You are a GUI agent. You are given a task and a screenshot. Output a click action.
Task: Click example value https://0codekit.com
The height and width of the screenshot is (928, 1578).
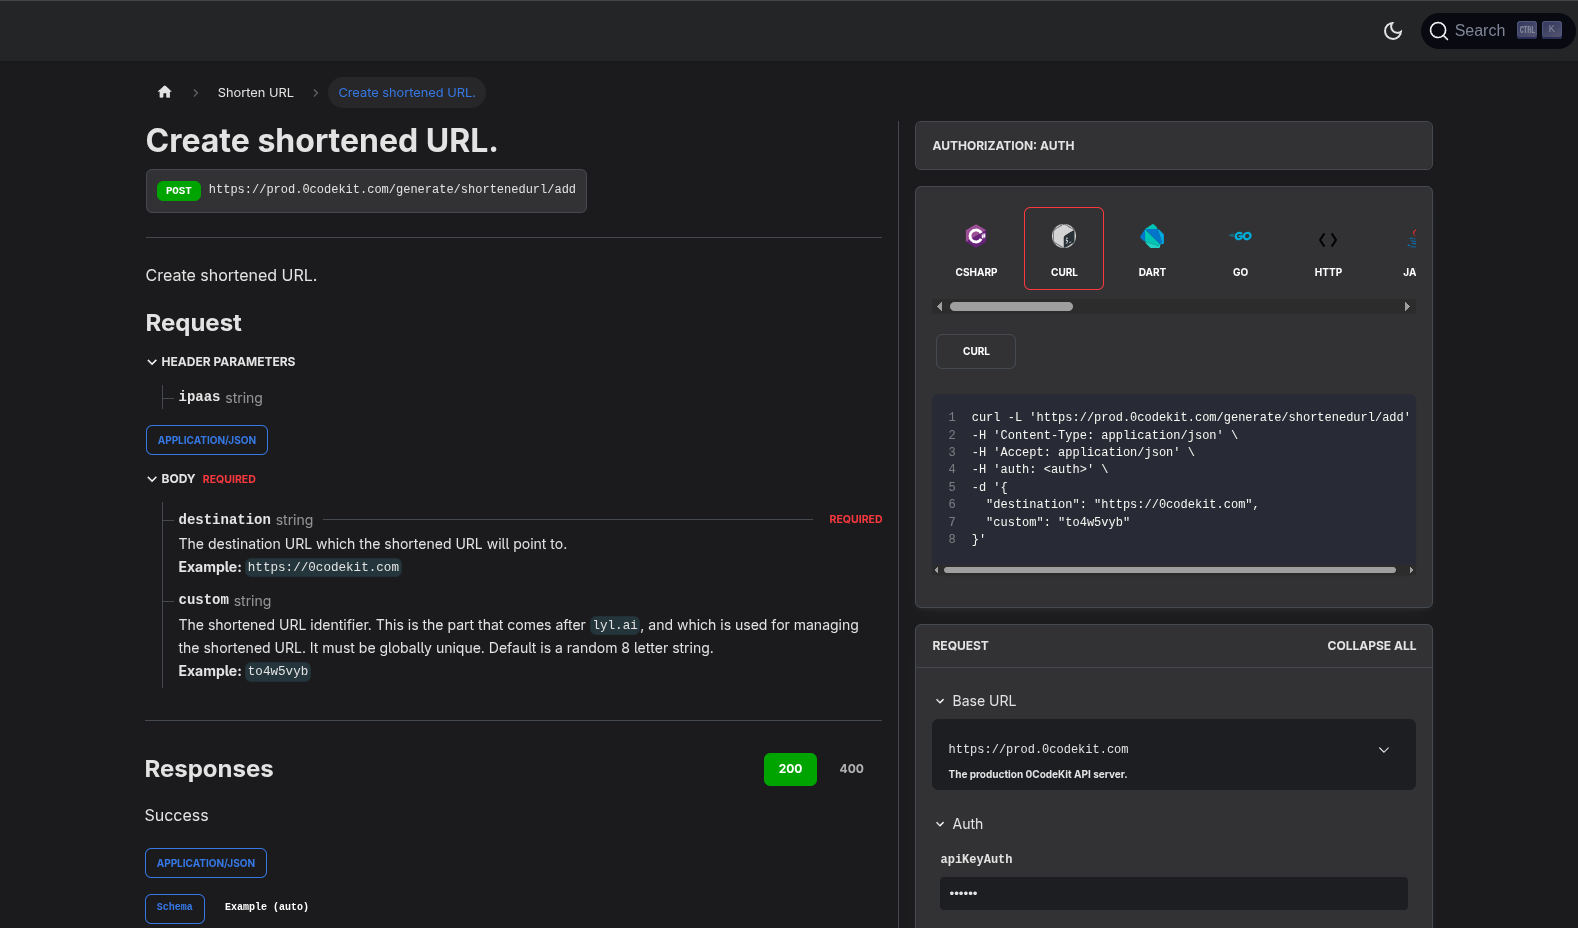coord(324,567)
